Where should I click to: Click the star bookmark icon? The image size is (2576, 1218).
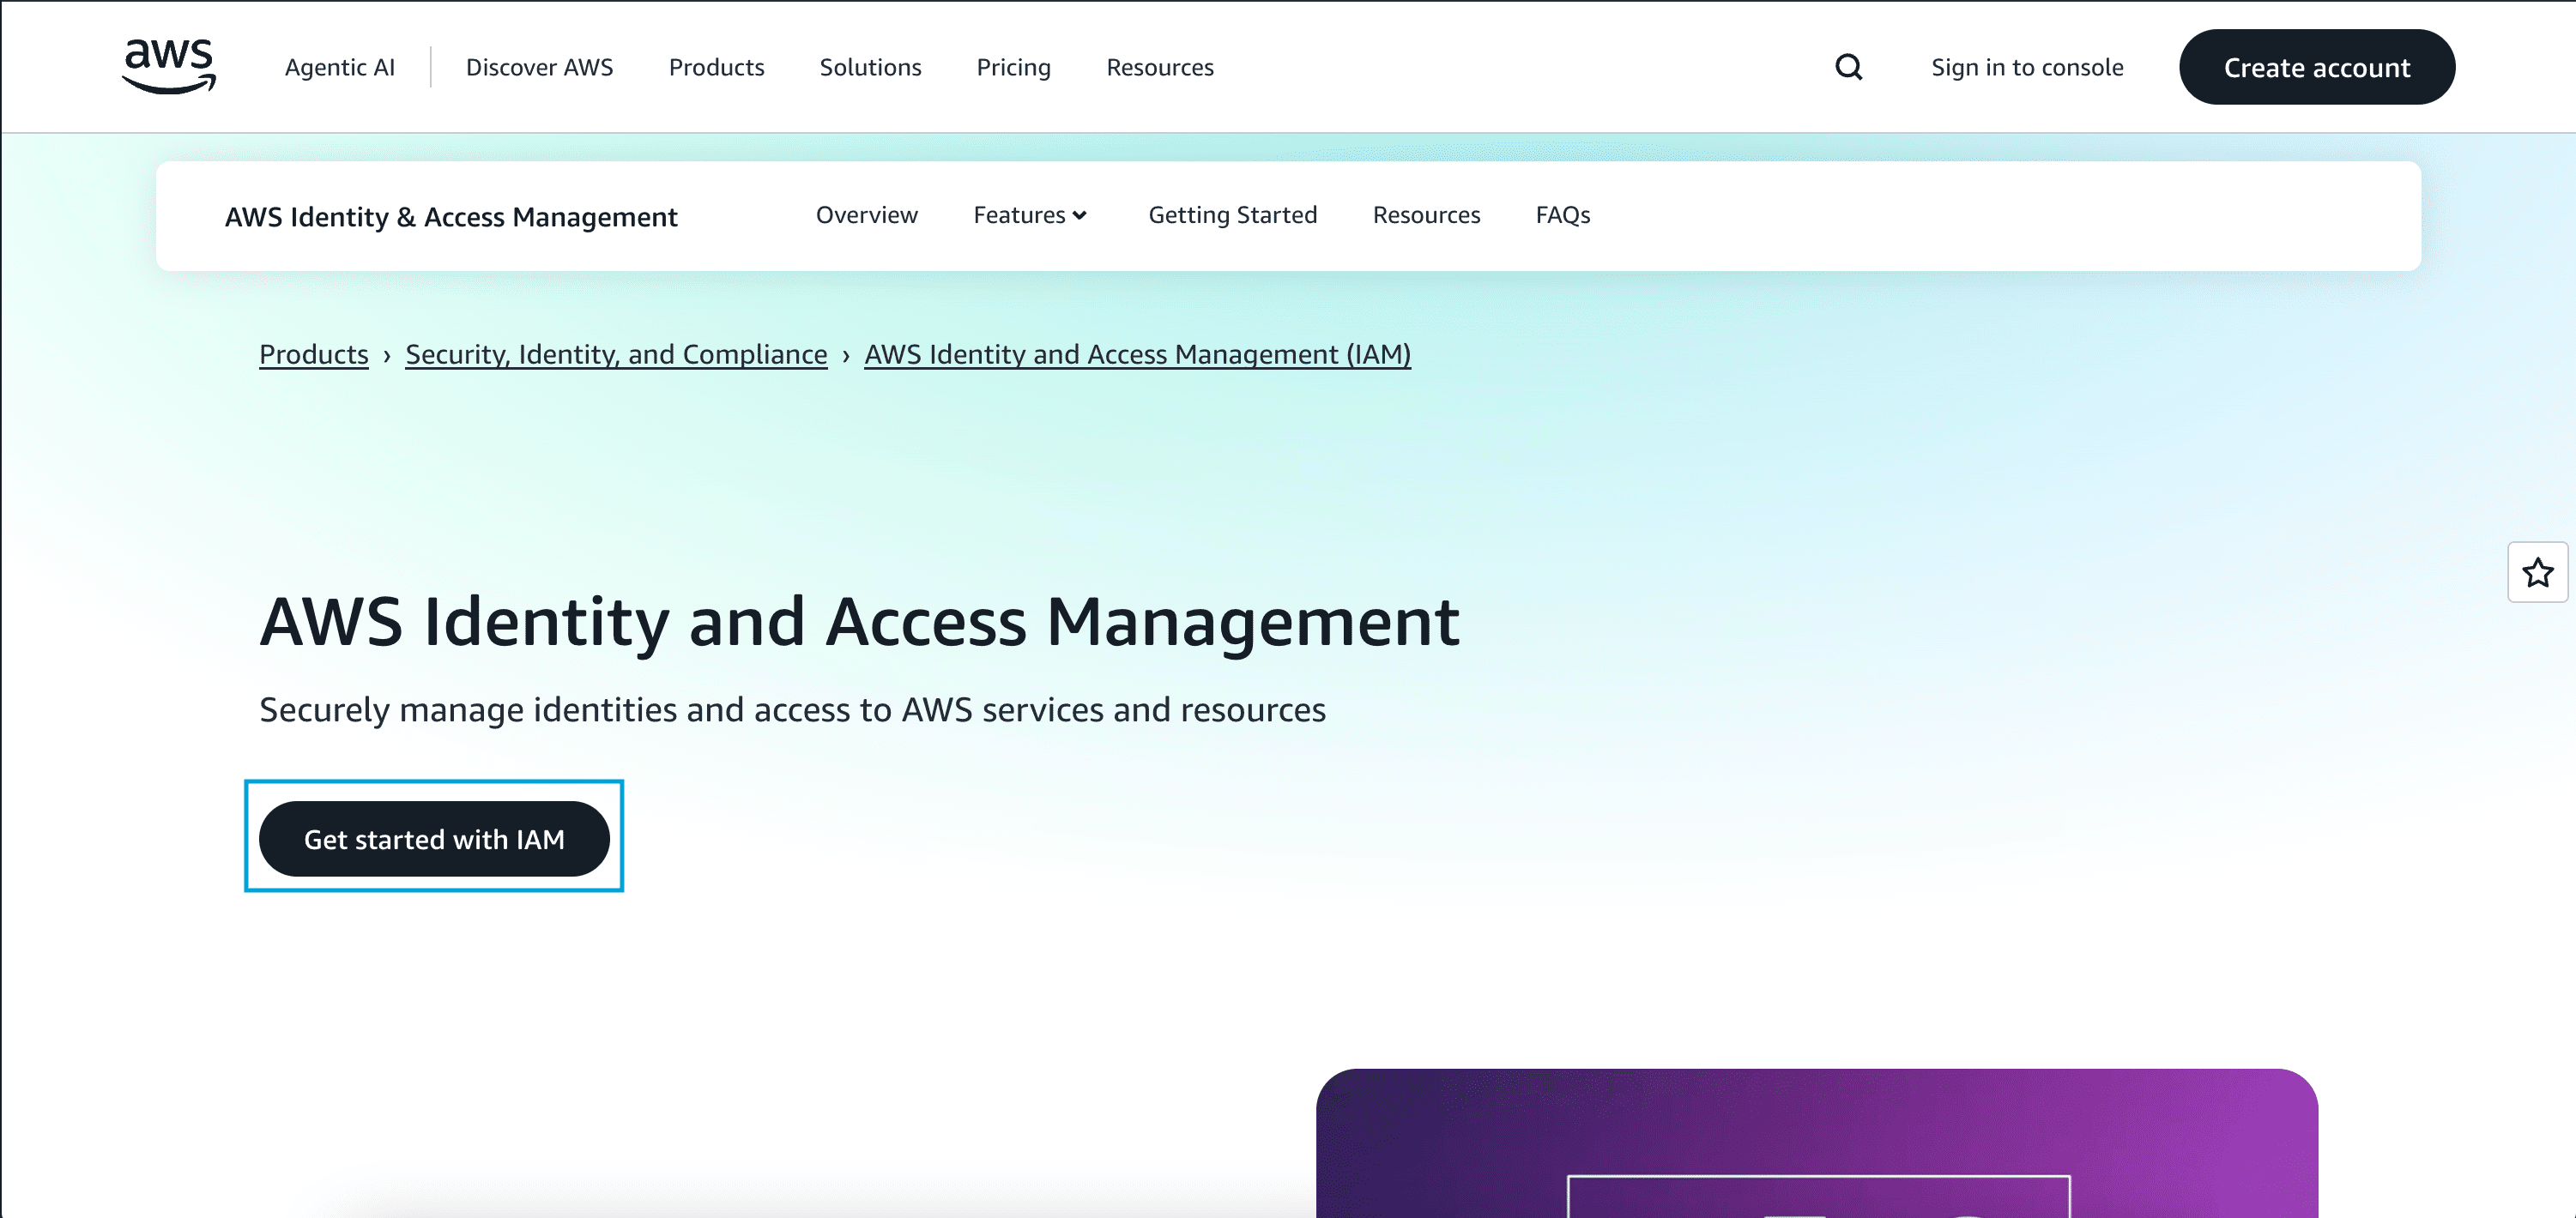pyautogui.click(x=2537, y=573)
